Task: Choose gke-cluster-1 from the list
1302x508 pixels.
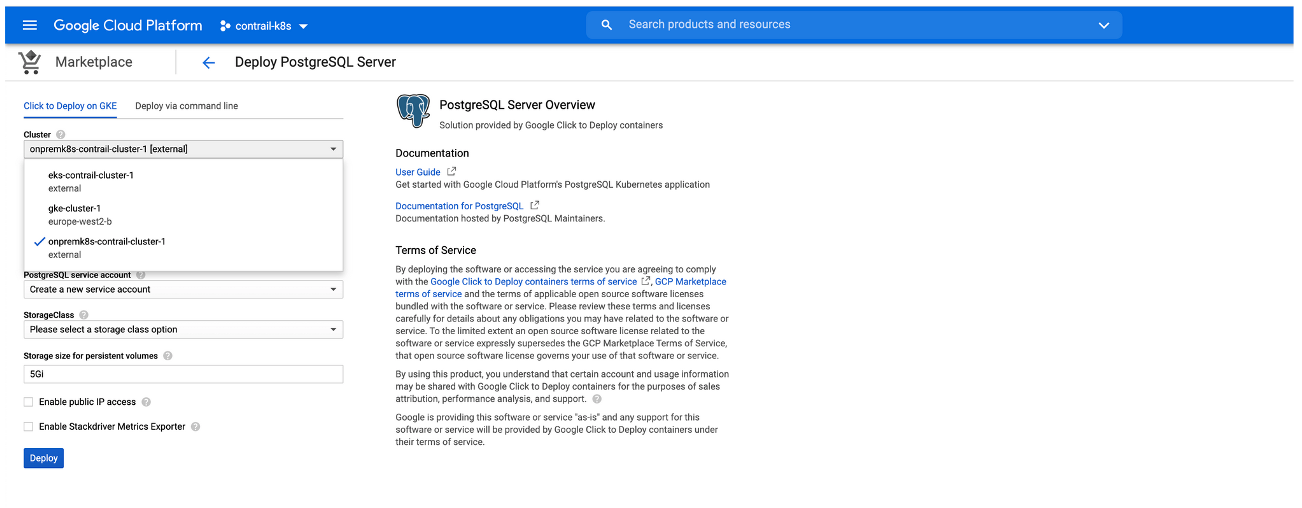Action: click(183, 214)
